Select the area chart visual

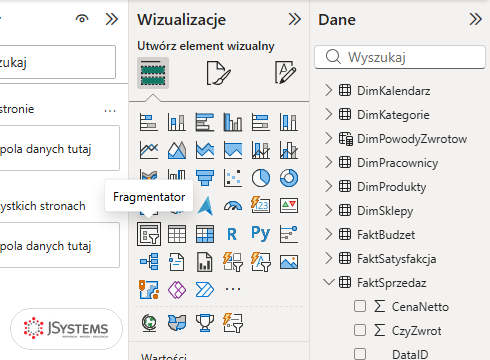click(177, 150)
